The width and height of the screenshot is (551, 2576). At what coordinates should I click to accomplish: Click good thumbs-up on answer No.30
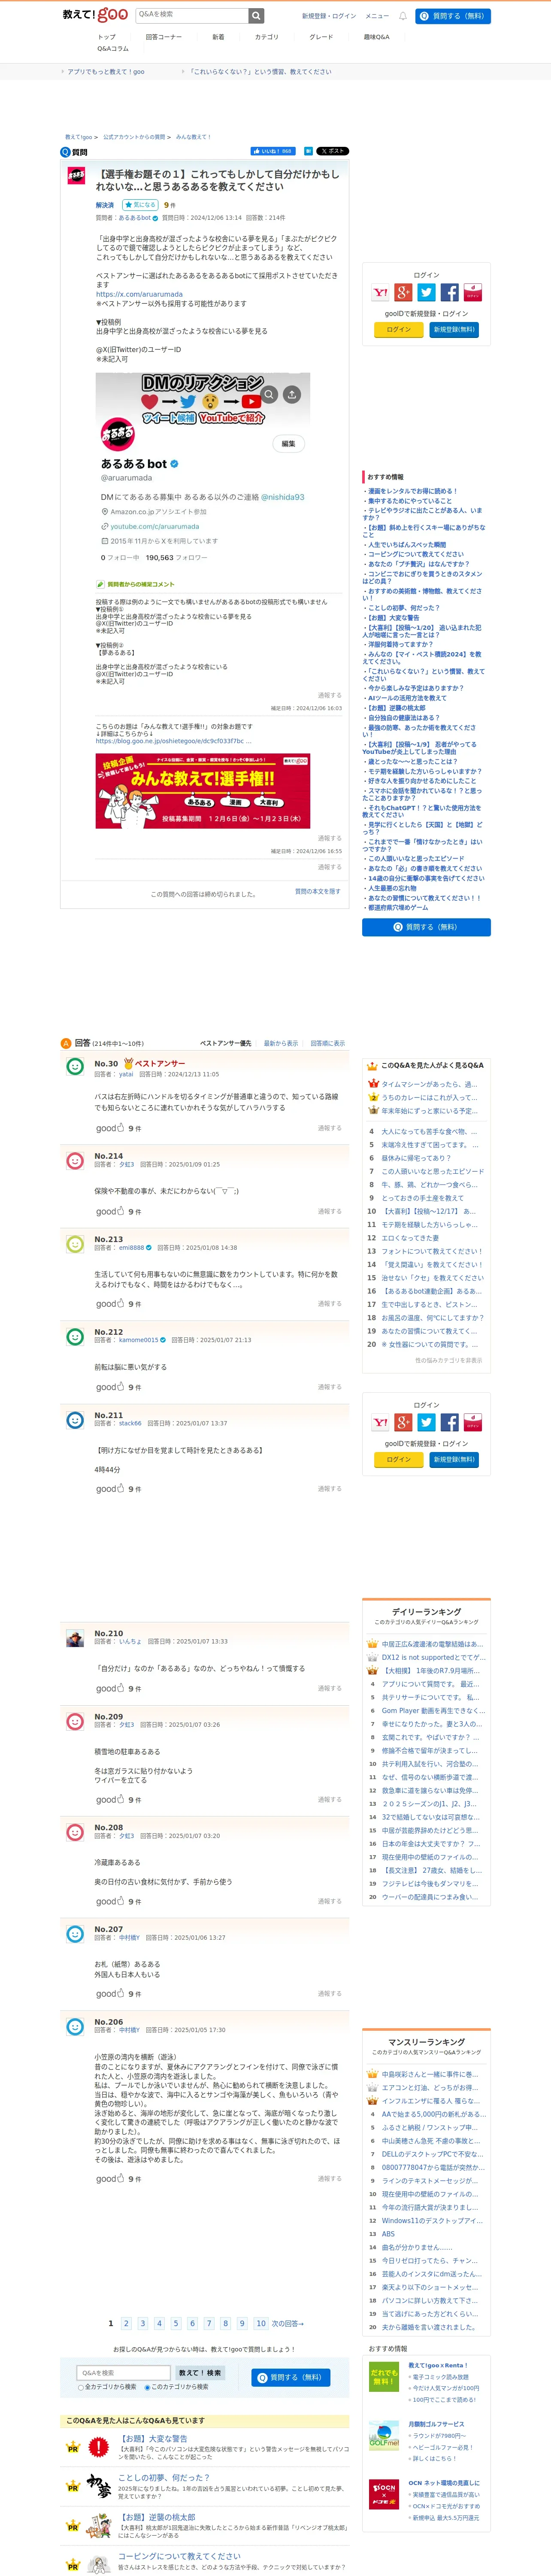pyautogui.click(x=110, y=1128)
